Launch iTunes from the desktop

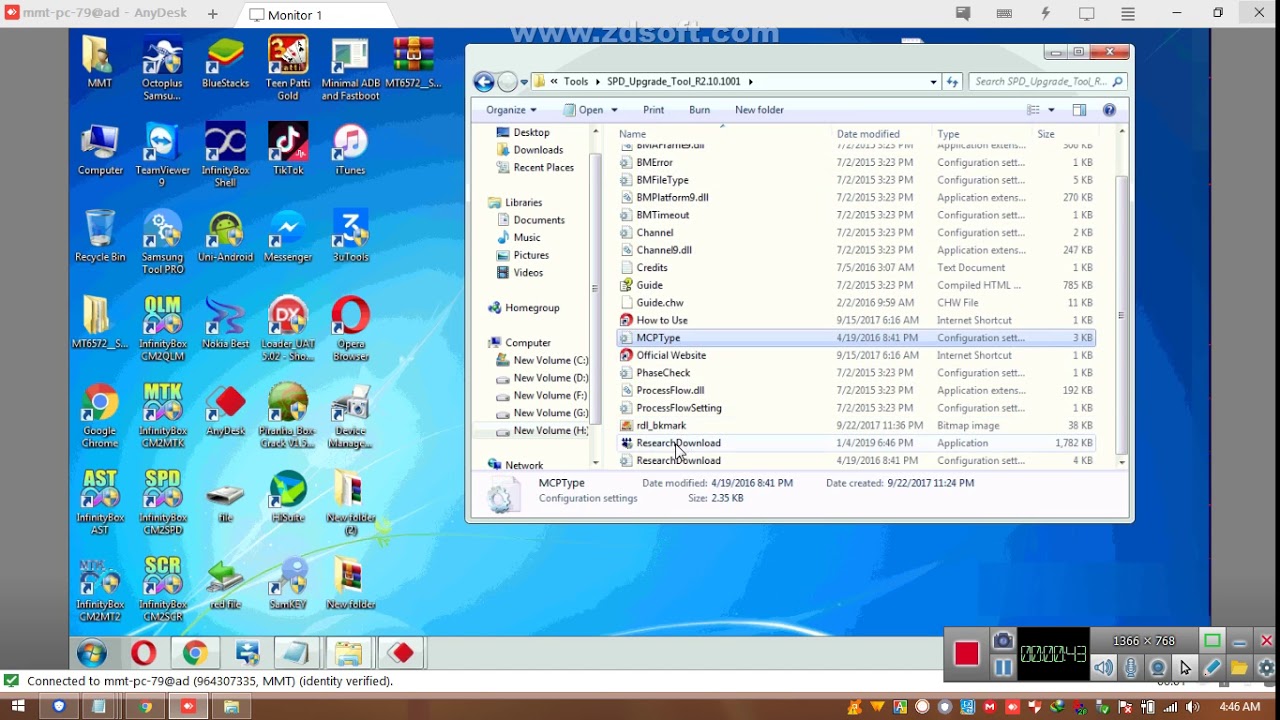pyautogui.click(x=350, y=149)
